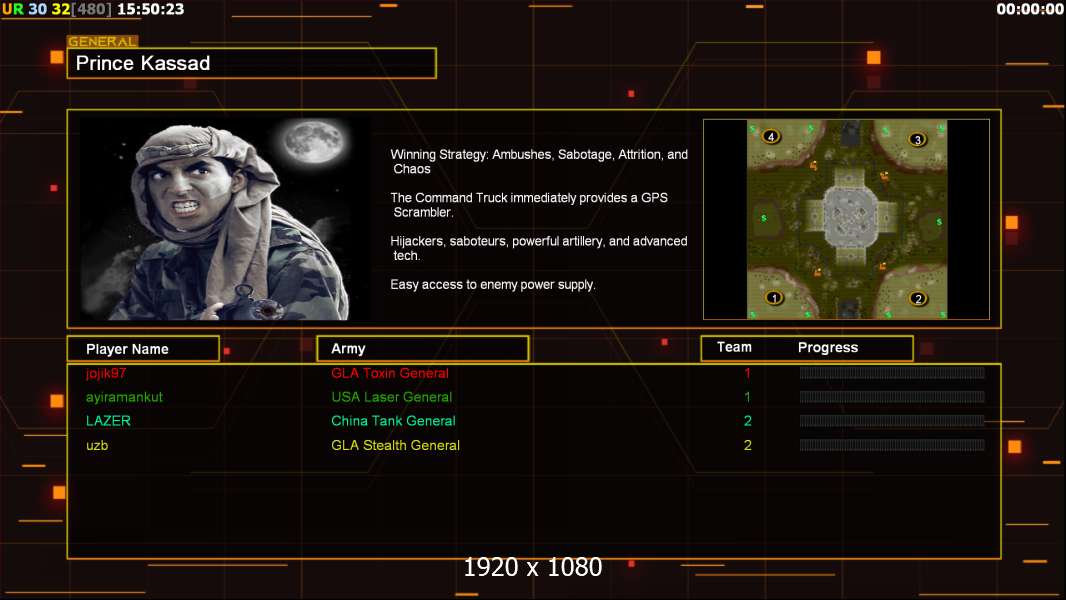Click the UR indicator in overlay
This screenshot has width=1066, height=600.
12,9
